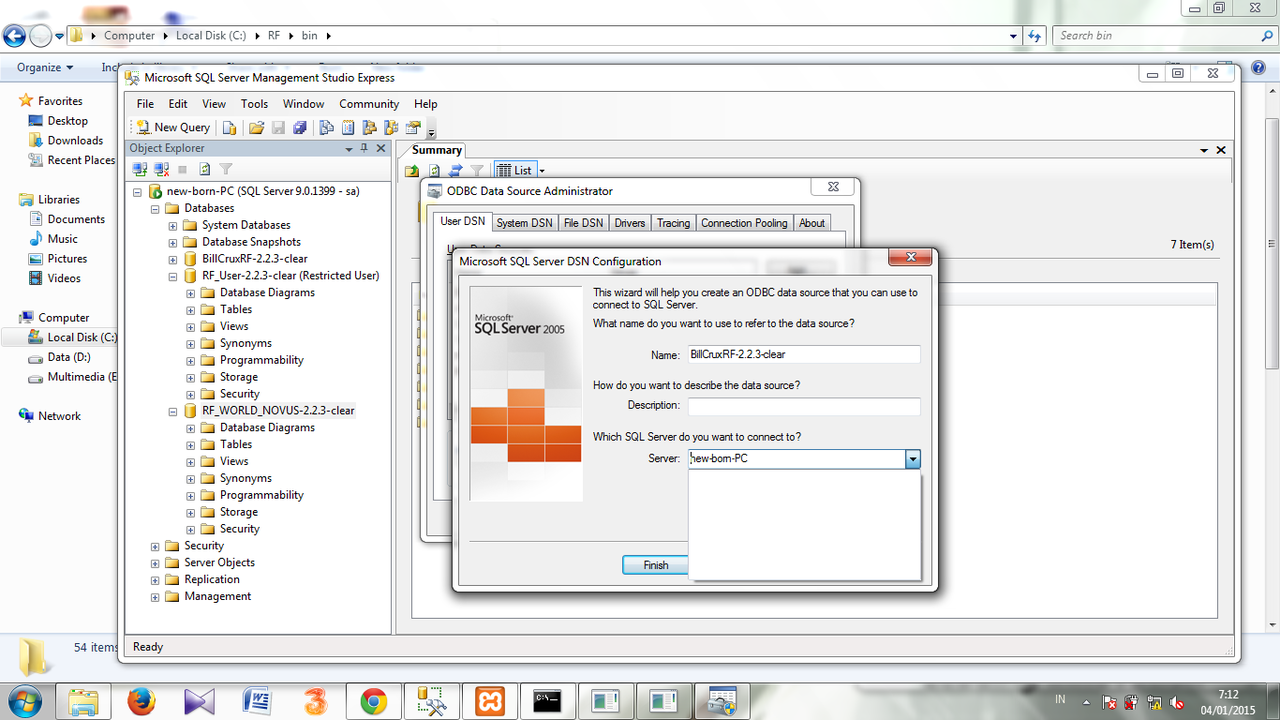Viewport: 1280px width, 720px height.
Task: Click the Properties Window toolbar icon
Action: 412,127
